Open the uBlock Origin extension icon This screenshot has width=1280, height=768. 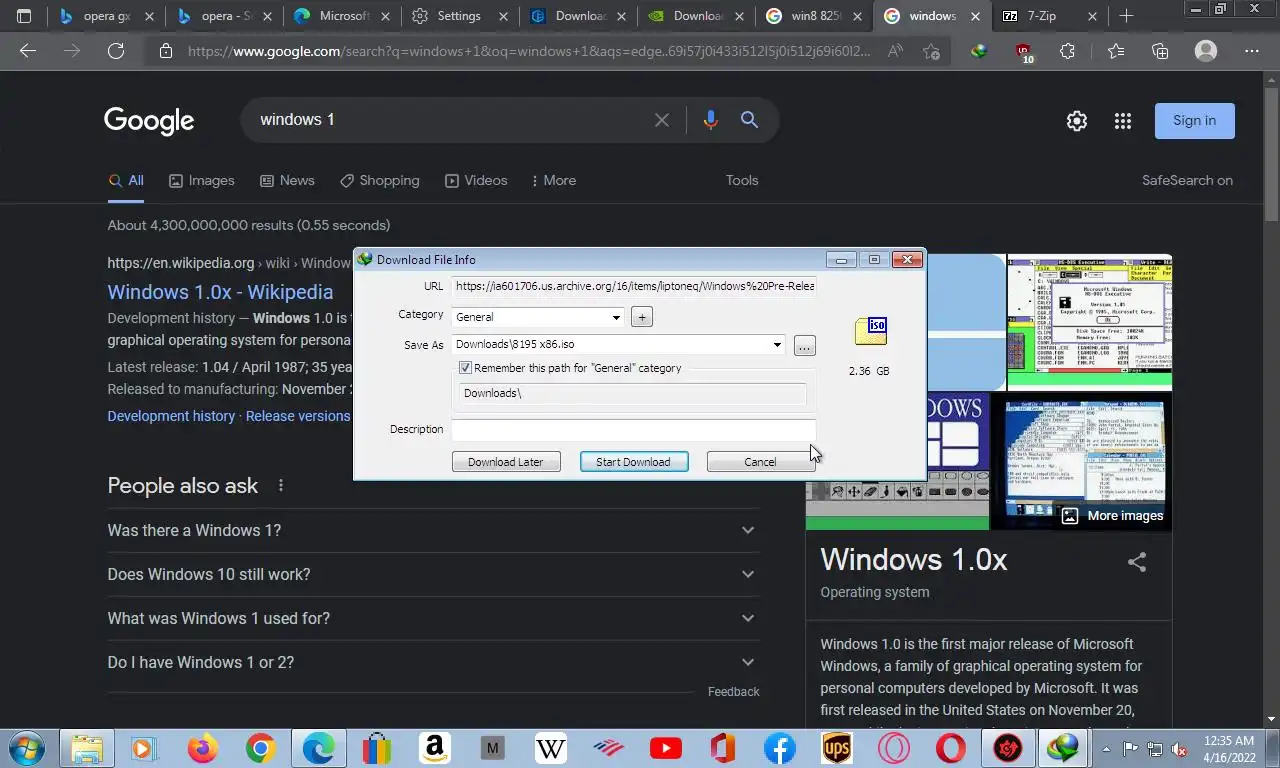[x=1023, y=52]
